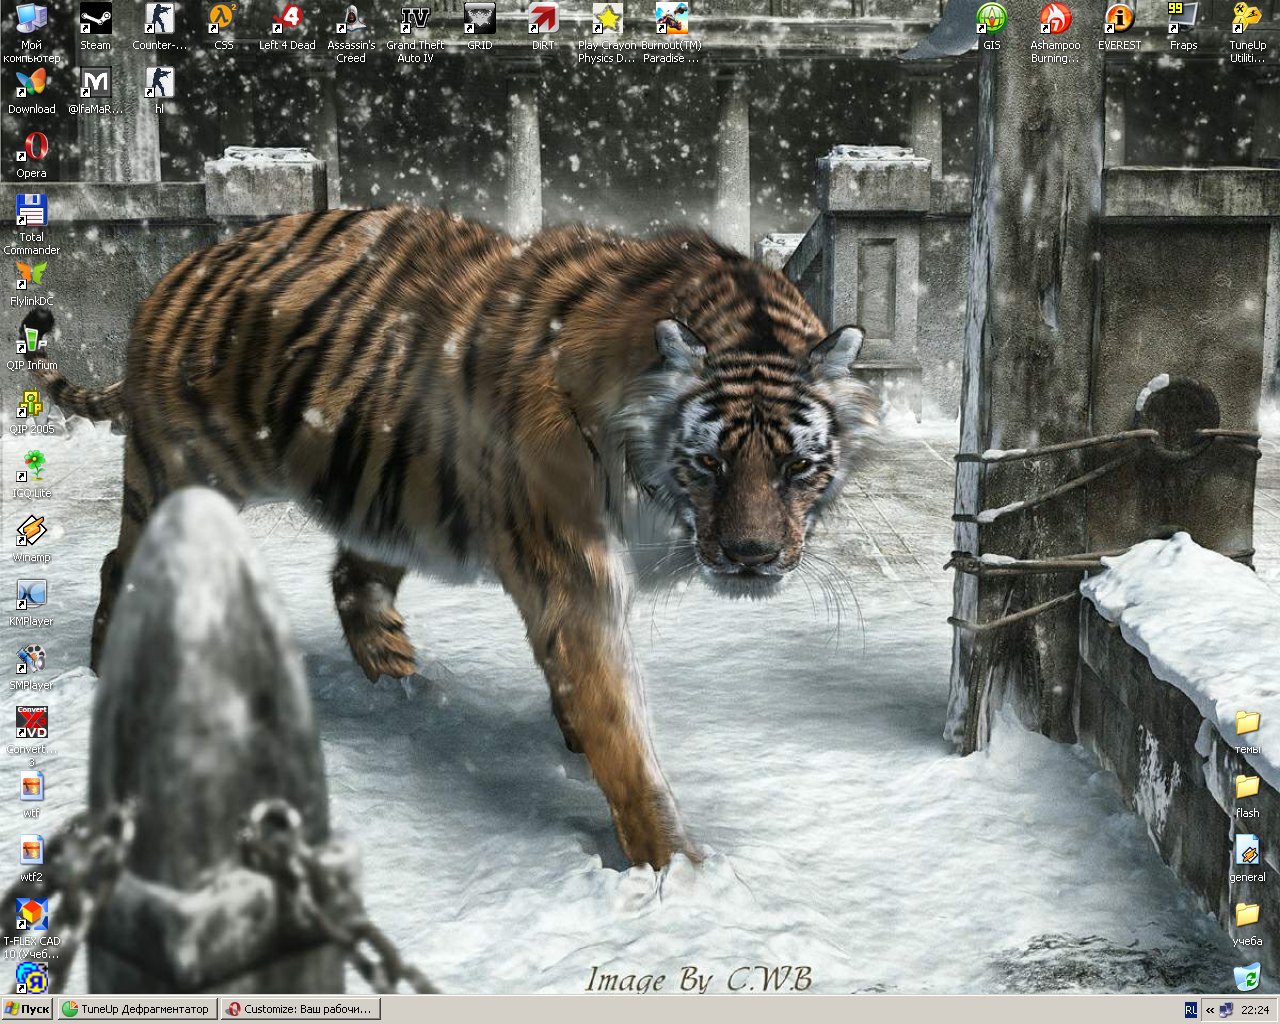Select the wtf2 image file
Viewport: 1280px width, 1024px height.
pyautogui.click(x=31, y=859)
